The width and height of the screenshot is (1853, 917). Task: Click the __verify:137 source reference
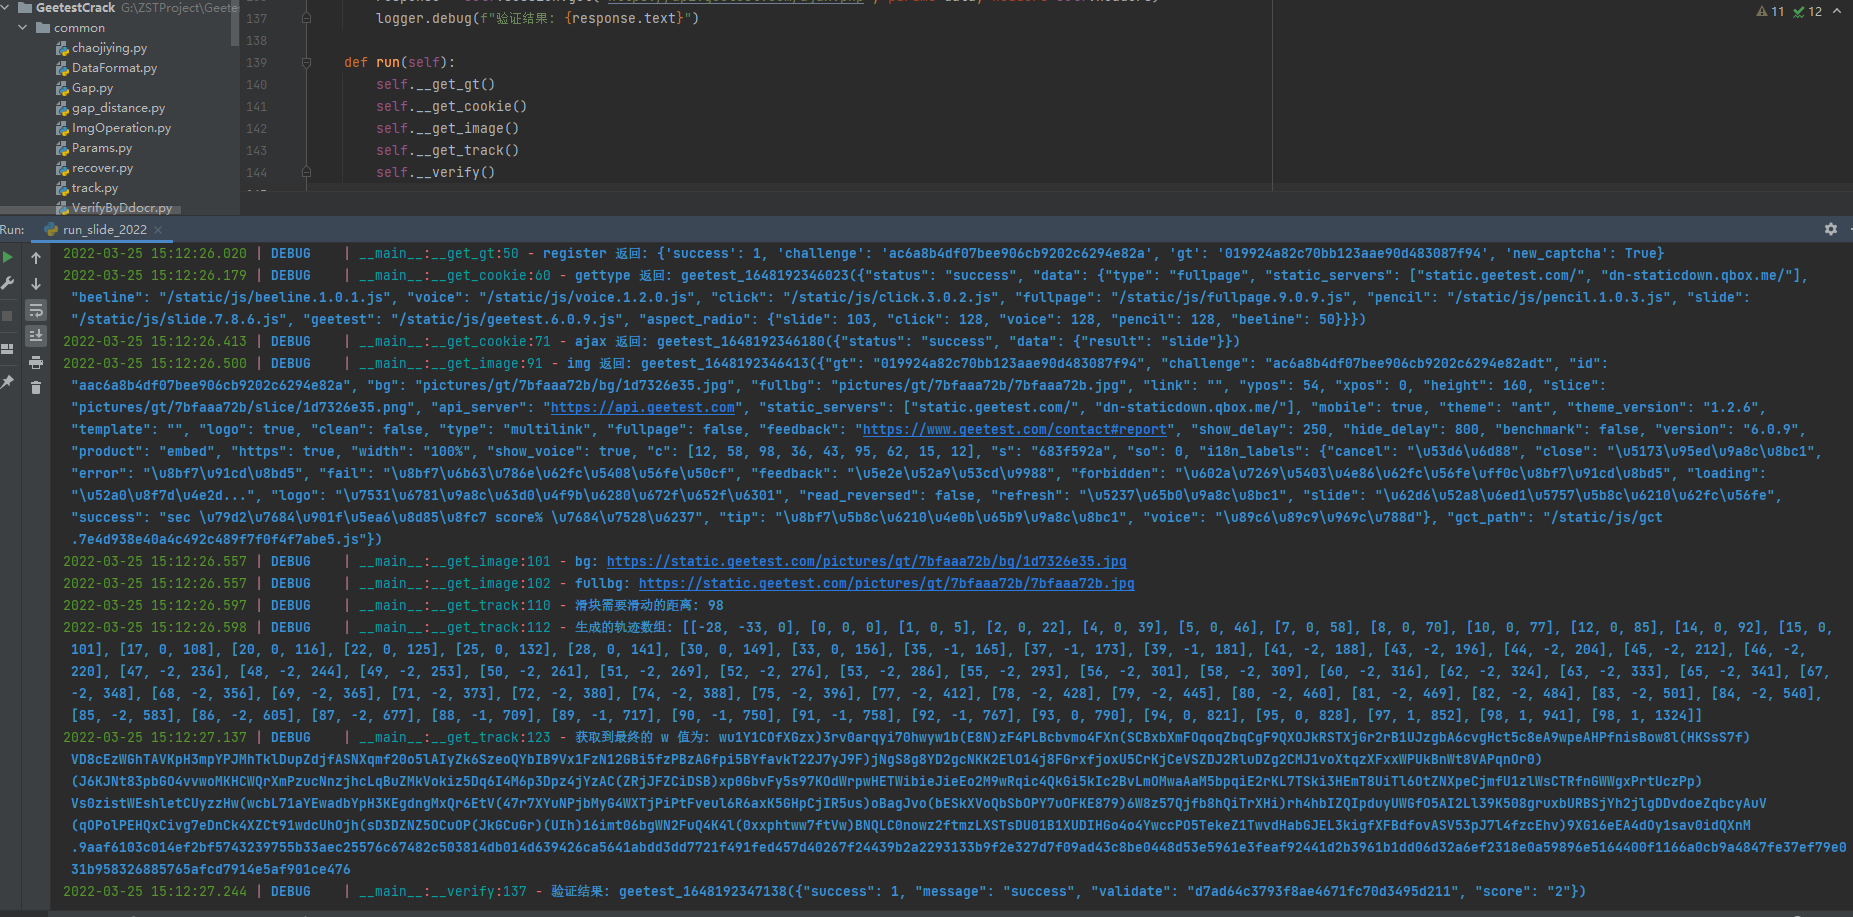(443, 891)
